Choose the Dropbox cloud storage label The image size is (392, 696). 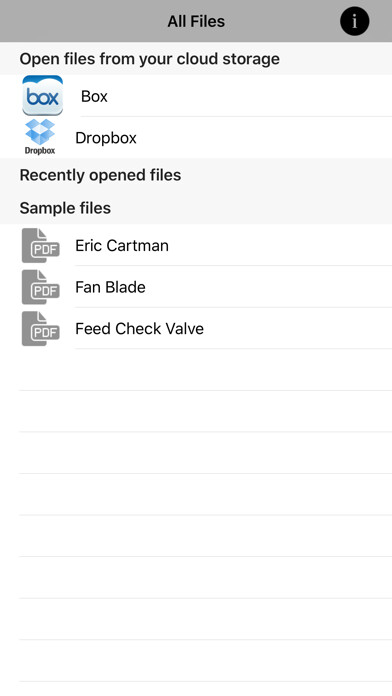click(106, 138)
